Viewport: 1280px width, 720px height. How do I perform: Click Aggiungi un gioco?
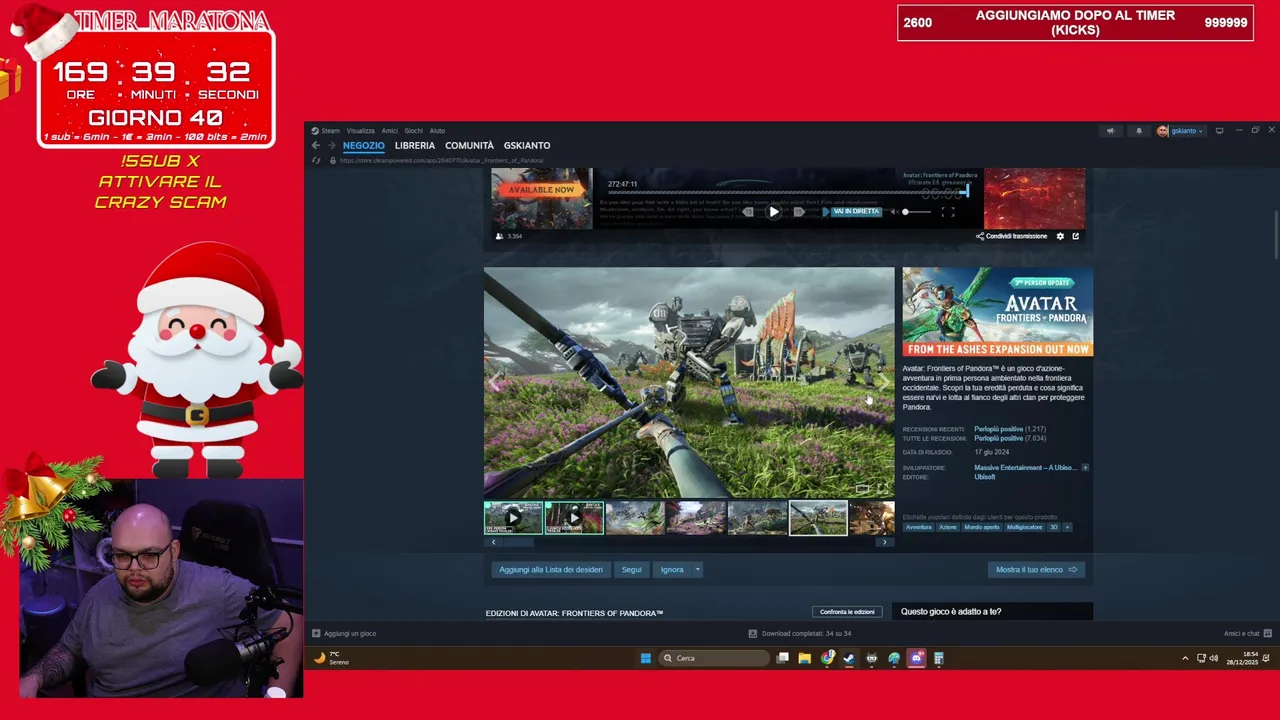[343, 633]
